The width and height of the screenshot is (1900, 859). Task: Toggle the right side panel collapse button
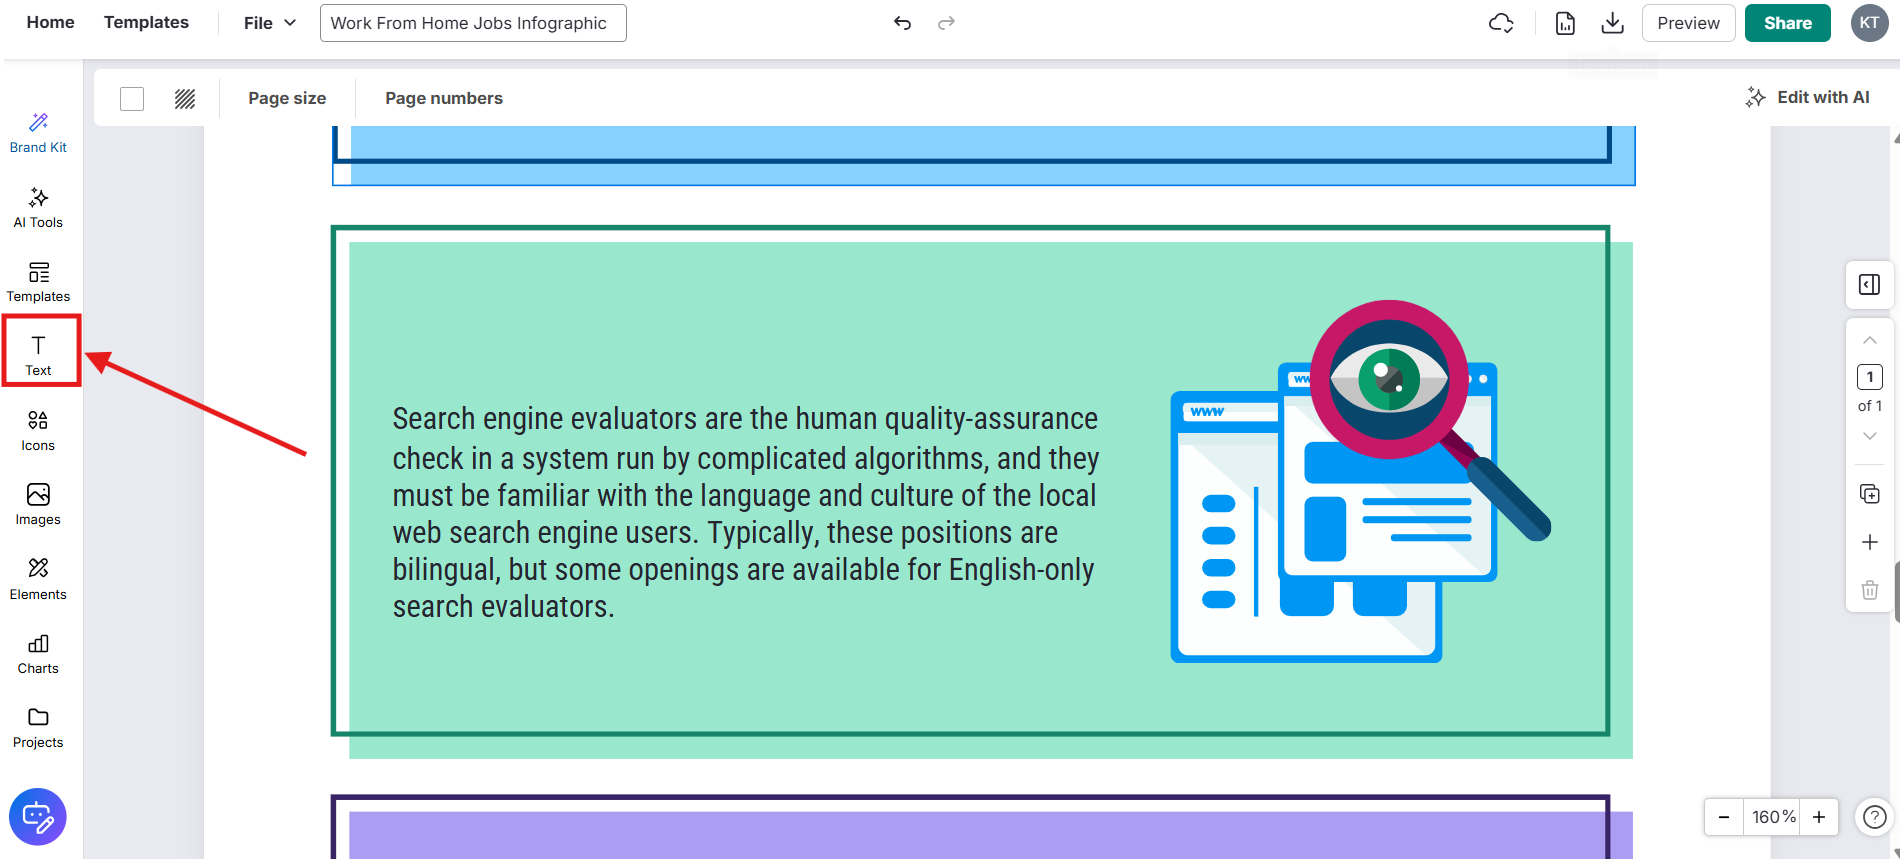pyautogui.click(x=1869, y=285)
